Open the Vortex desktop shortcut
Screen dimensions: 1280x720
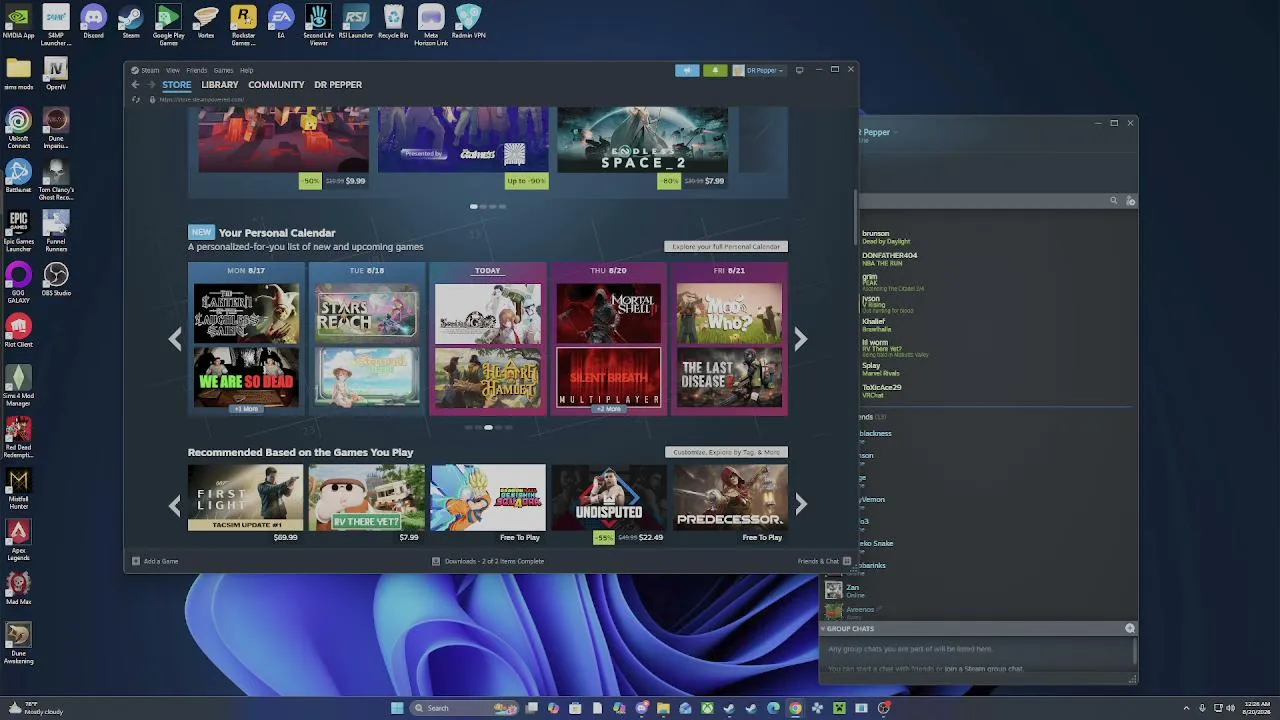point(206,22)
